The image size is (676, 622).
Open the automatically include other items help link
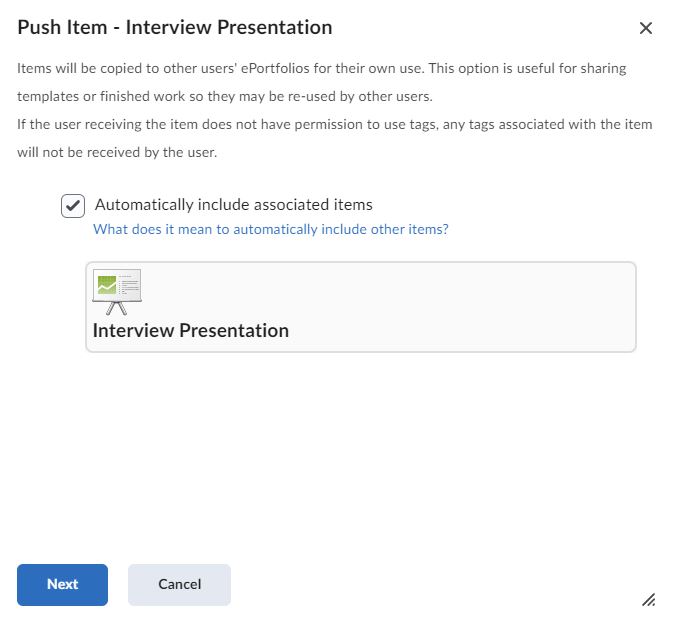[270, 229]
